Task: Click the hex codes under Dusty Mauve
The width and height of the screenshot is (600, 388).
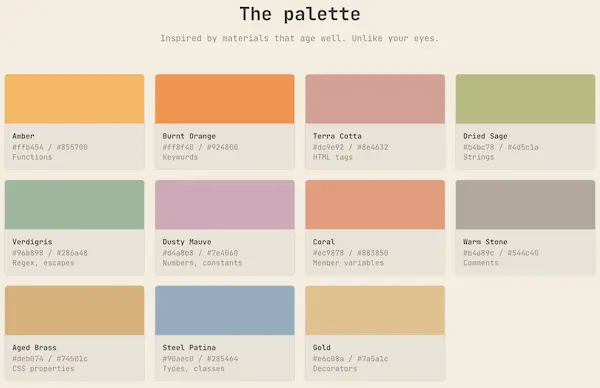Action: [200, 253]
